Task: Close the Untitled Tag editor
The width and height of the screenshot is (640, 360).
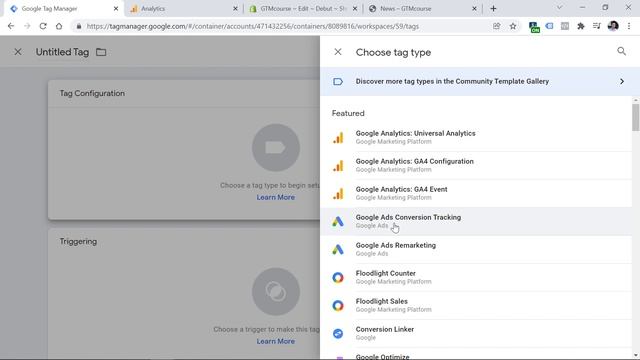Action: 18,52
